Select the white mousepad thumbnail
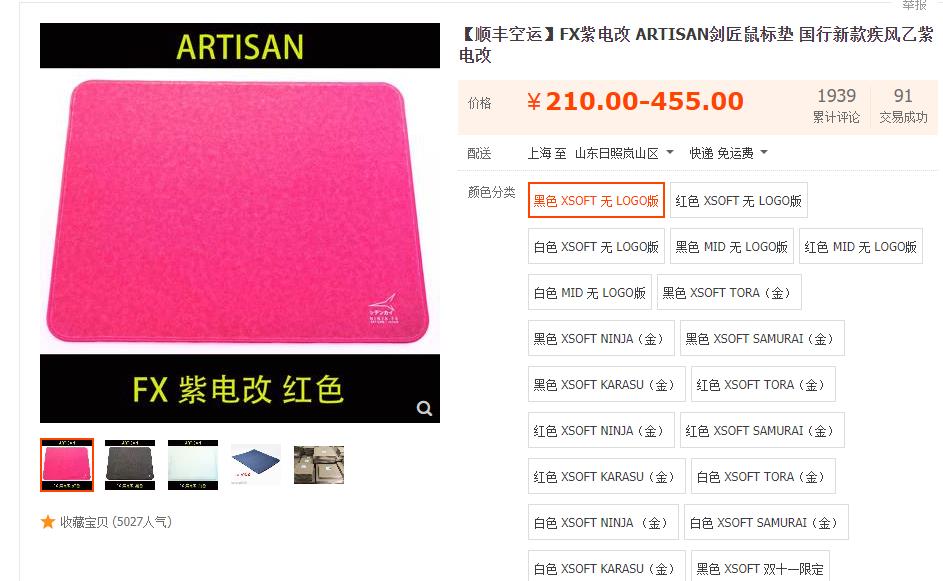Image resolution: width=943 pixels, height=581 pixels. (193, 465)
